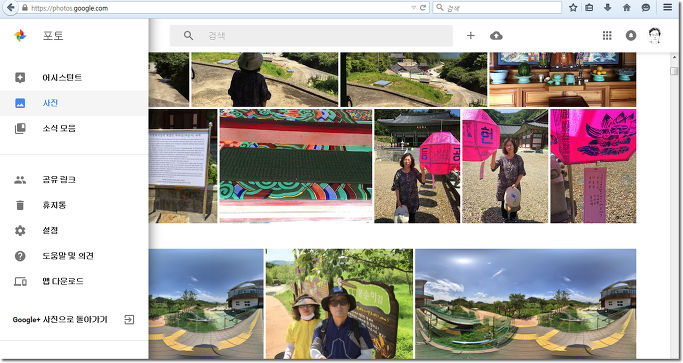Click the cloud upload icon
The image size is (683, 363).
coord(496,36)
